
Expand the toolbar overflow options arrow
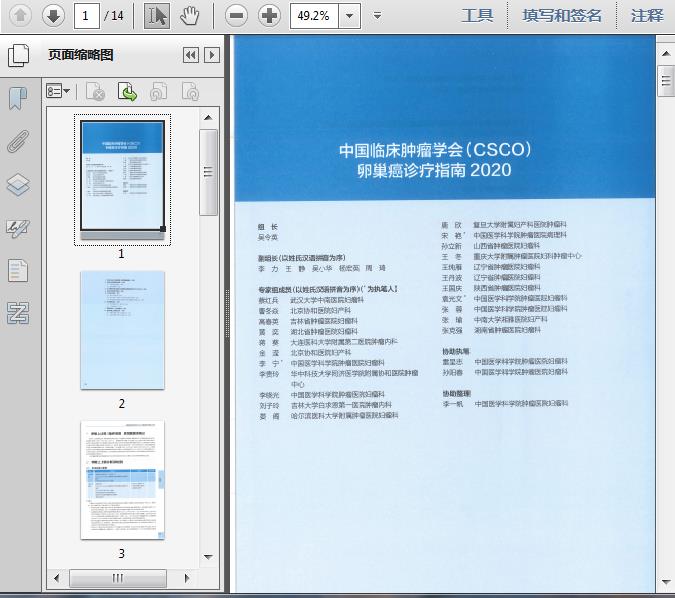[x=377, y=16]
